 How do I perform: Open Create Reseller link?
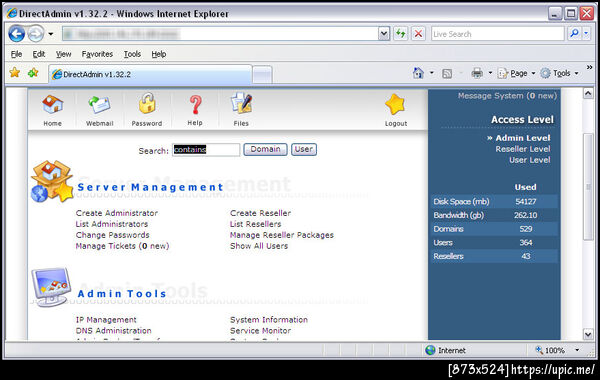pyautogui.click(x=261, y=213)
